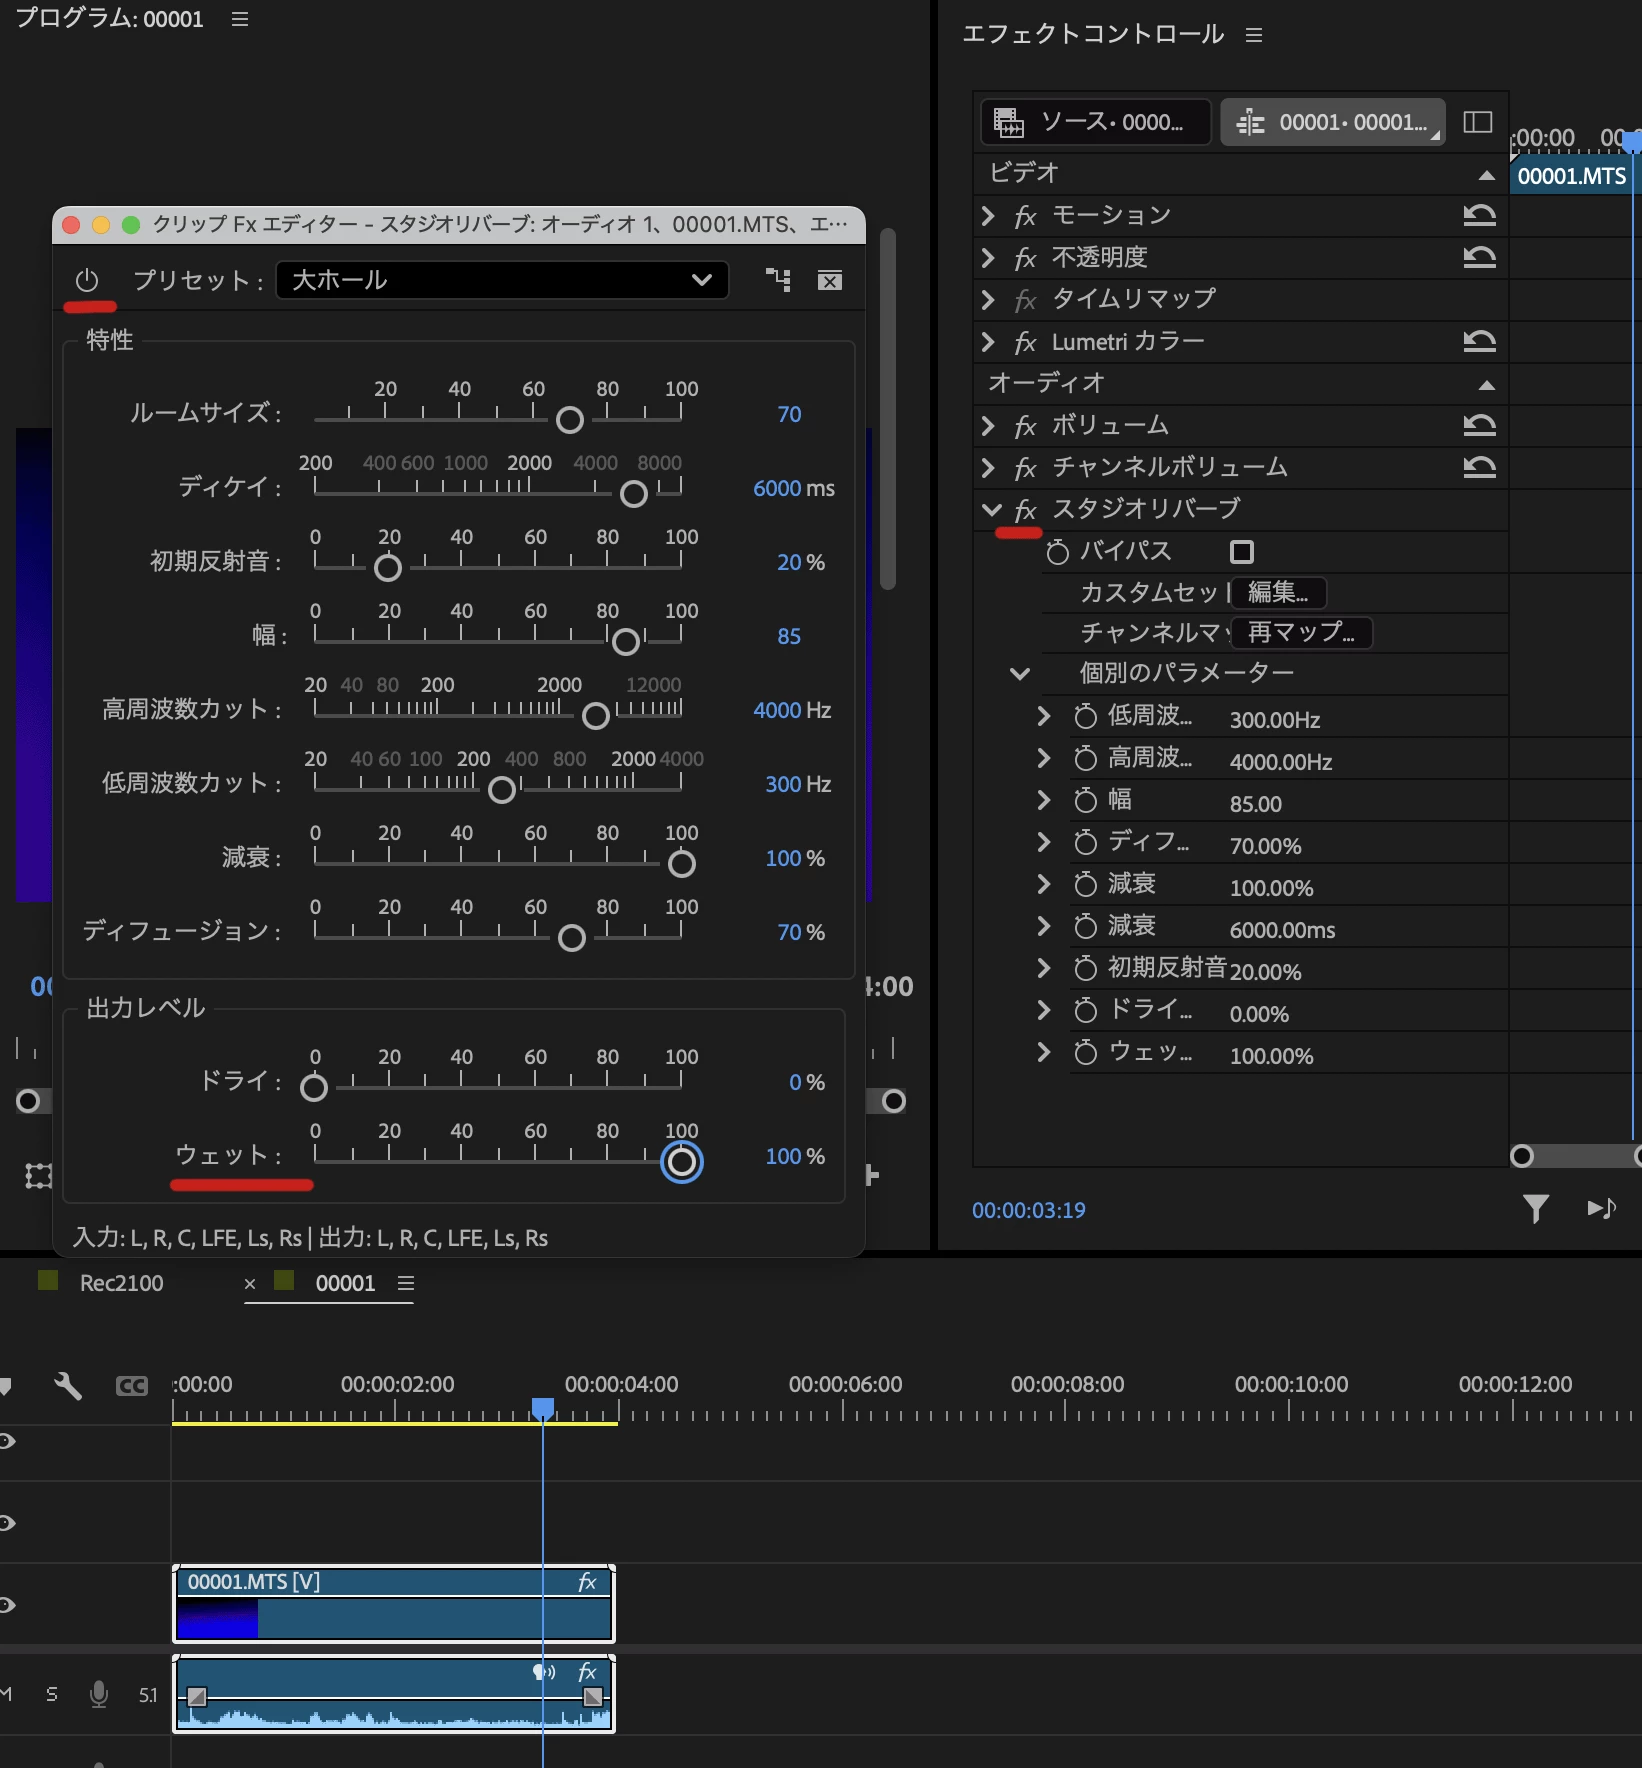Click the fx badge on 00001.MTS [V] clip
1642x1768 pixels.
click(587, 1582)
